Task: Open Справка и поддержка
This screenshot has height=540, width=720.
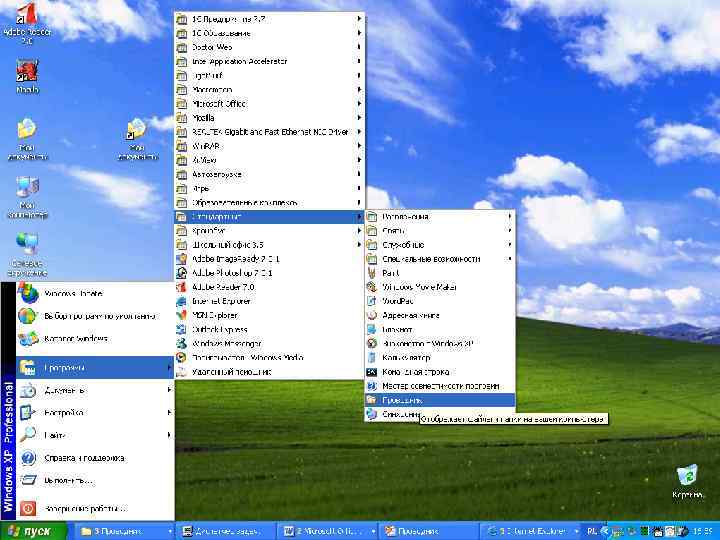Action: [x=95, y=458]
